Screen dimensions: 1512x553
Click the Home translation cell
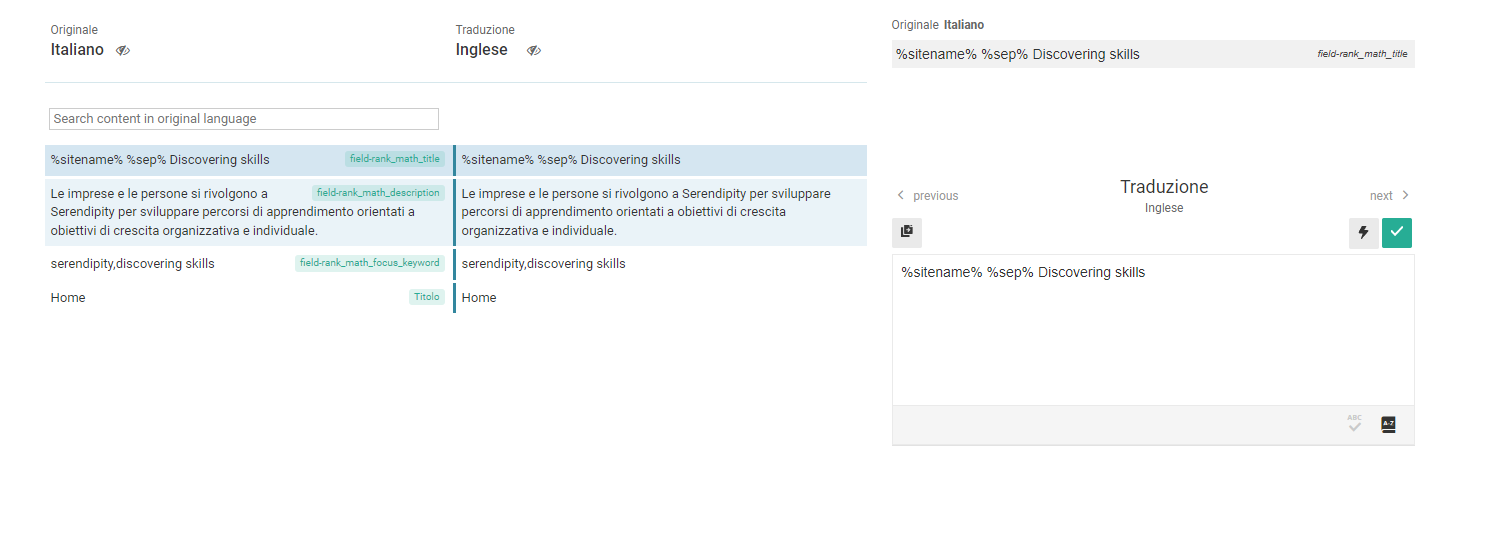(x=660, y=298)
